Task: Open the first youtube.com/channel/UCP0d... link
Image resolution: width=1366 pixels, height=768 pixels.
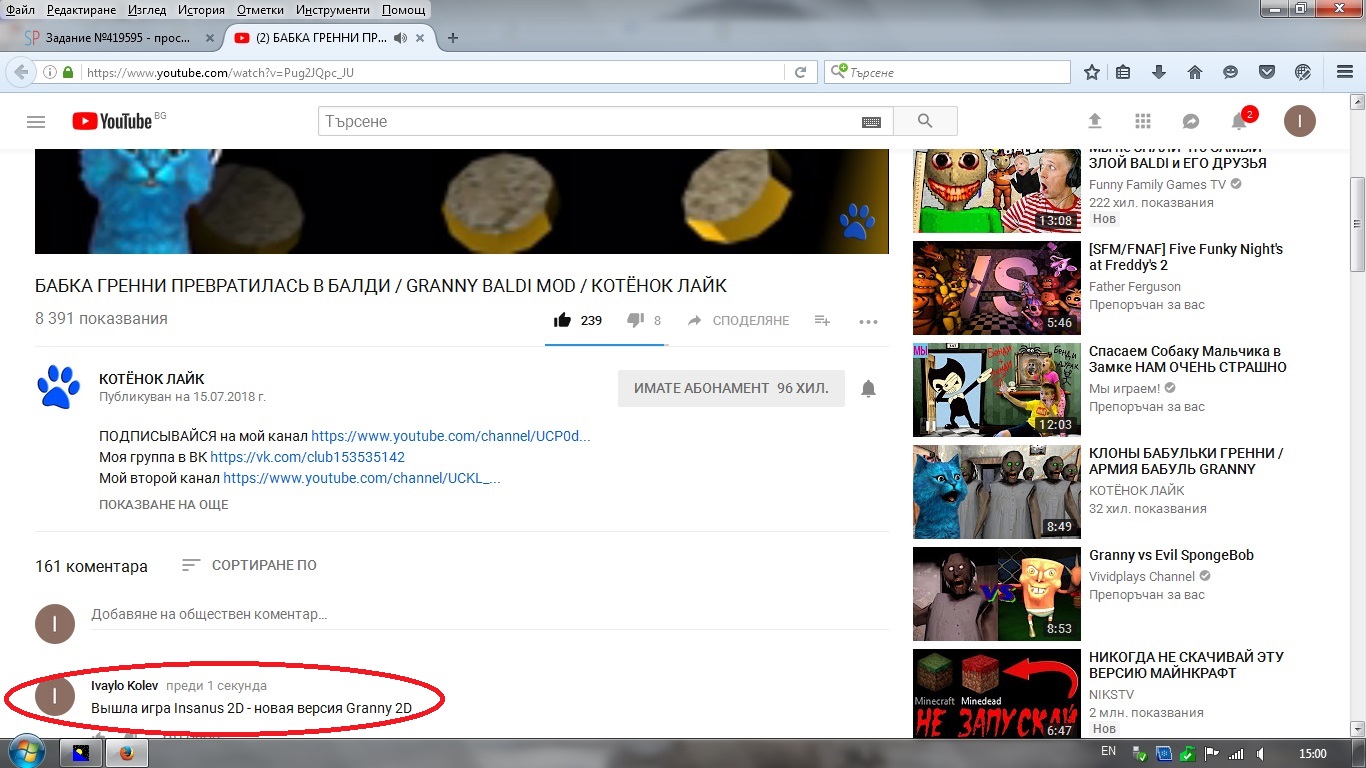Action: 451,436
